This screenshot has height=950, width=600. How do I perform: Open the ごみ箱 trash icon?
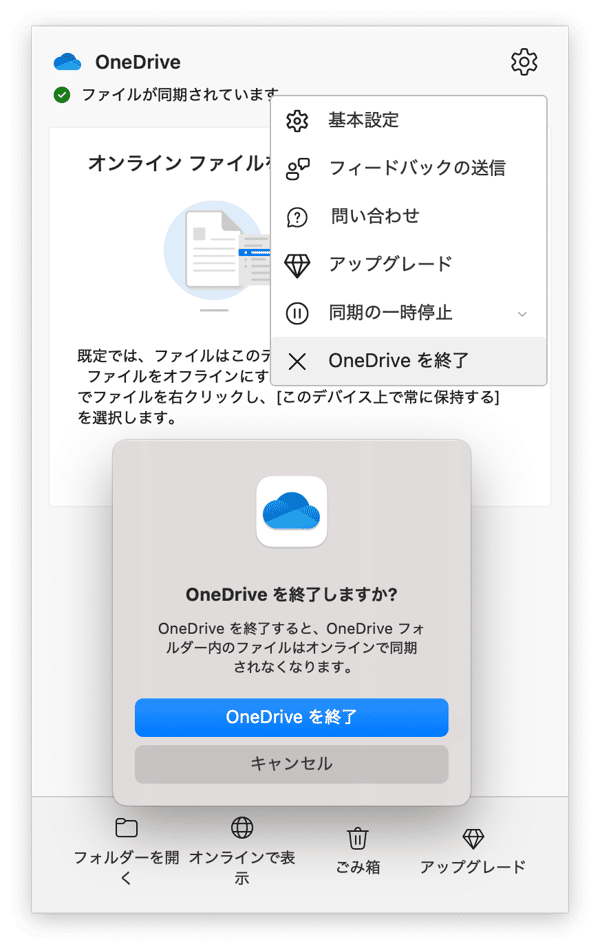[x=358, y=851]
